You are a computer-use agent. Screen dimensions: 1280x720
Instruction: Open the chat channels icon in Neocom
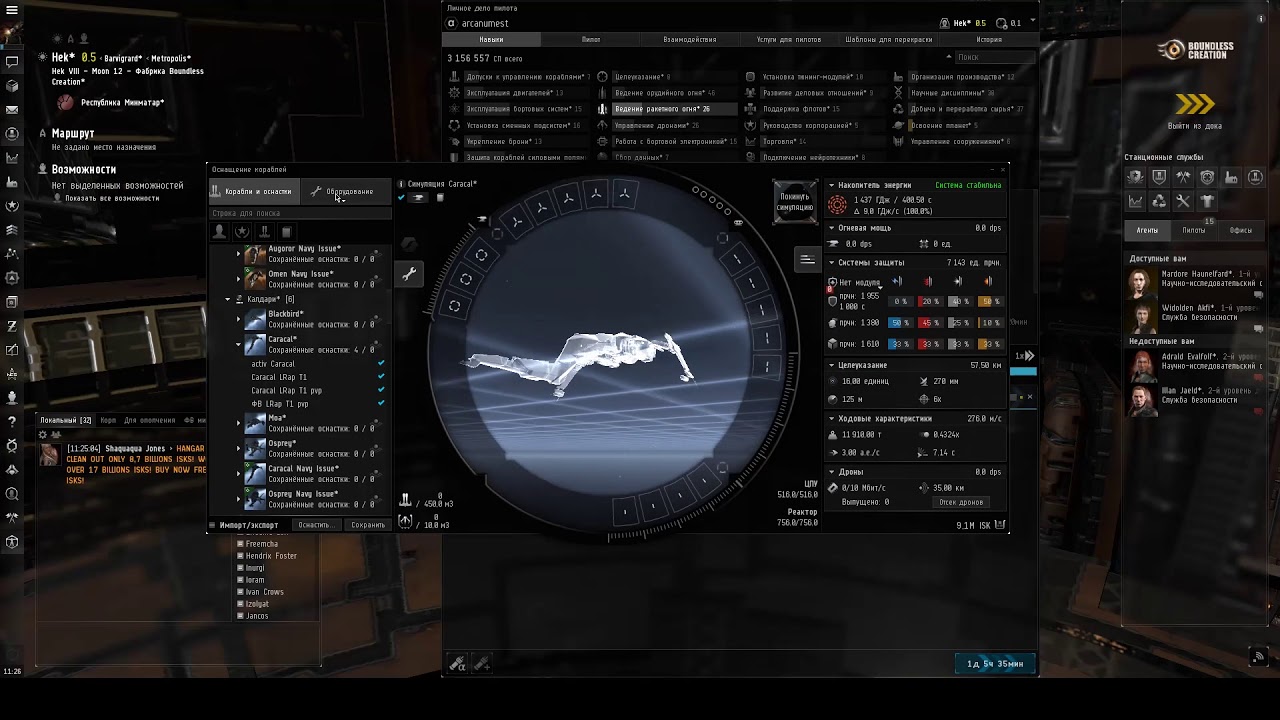tap(12, 62)
